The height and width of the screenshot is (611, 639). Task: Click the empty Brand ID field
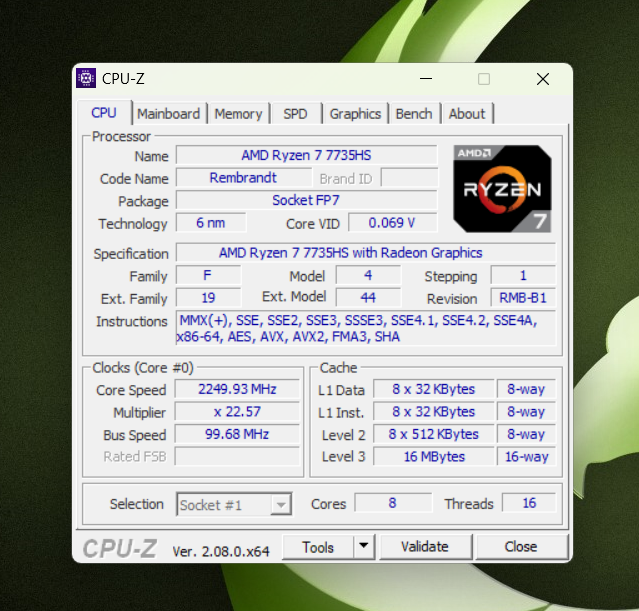[x=409, y=178]
